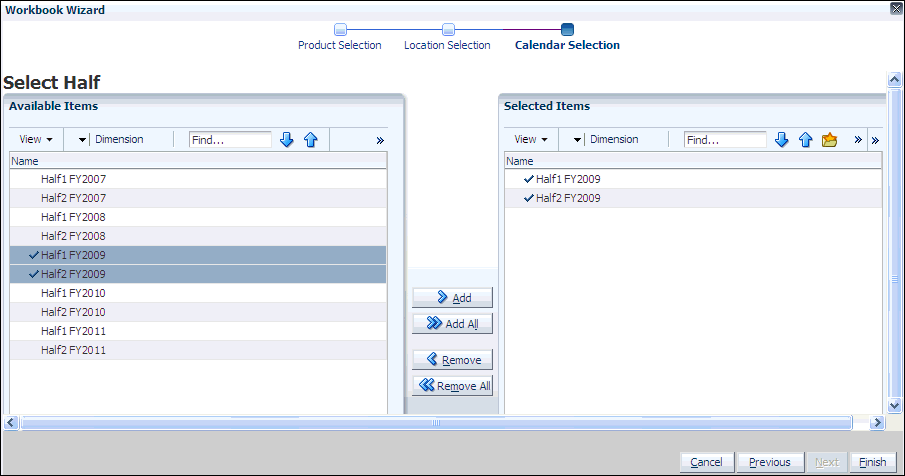905x476 pixels.
Task: Select Half1 FY2010 in Available Items
Action: coord(198,293)
